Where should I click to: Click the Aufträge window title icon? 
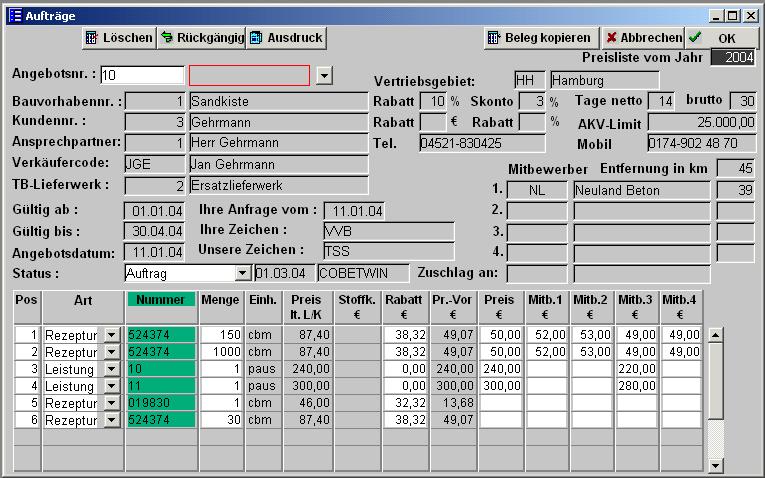(14, 16)
